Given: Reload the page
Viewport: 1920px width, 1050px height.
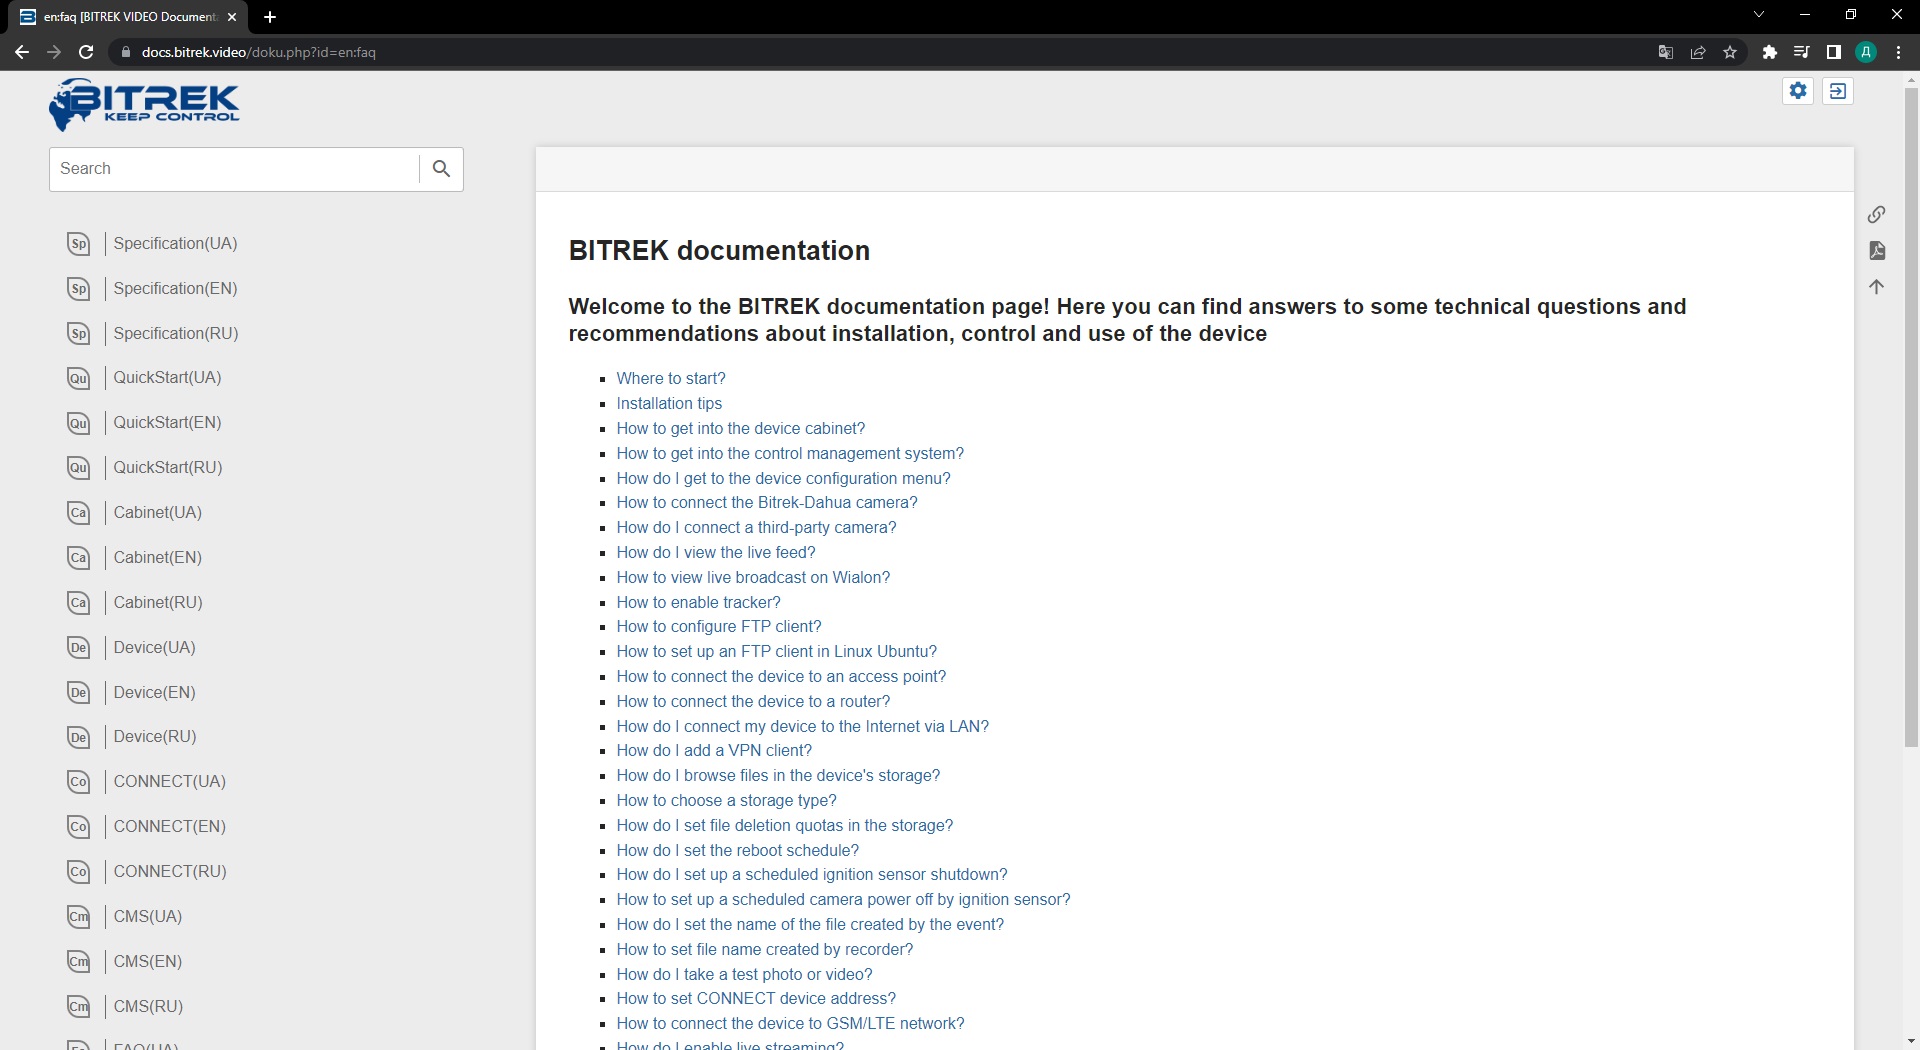Looking at the screenshot, I should coord(86,52).
